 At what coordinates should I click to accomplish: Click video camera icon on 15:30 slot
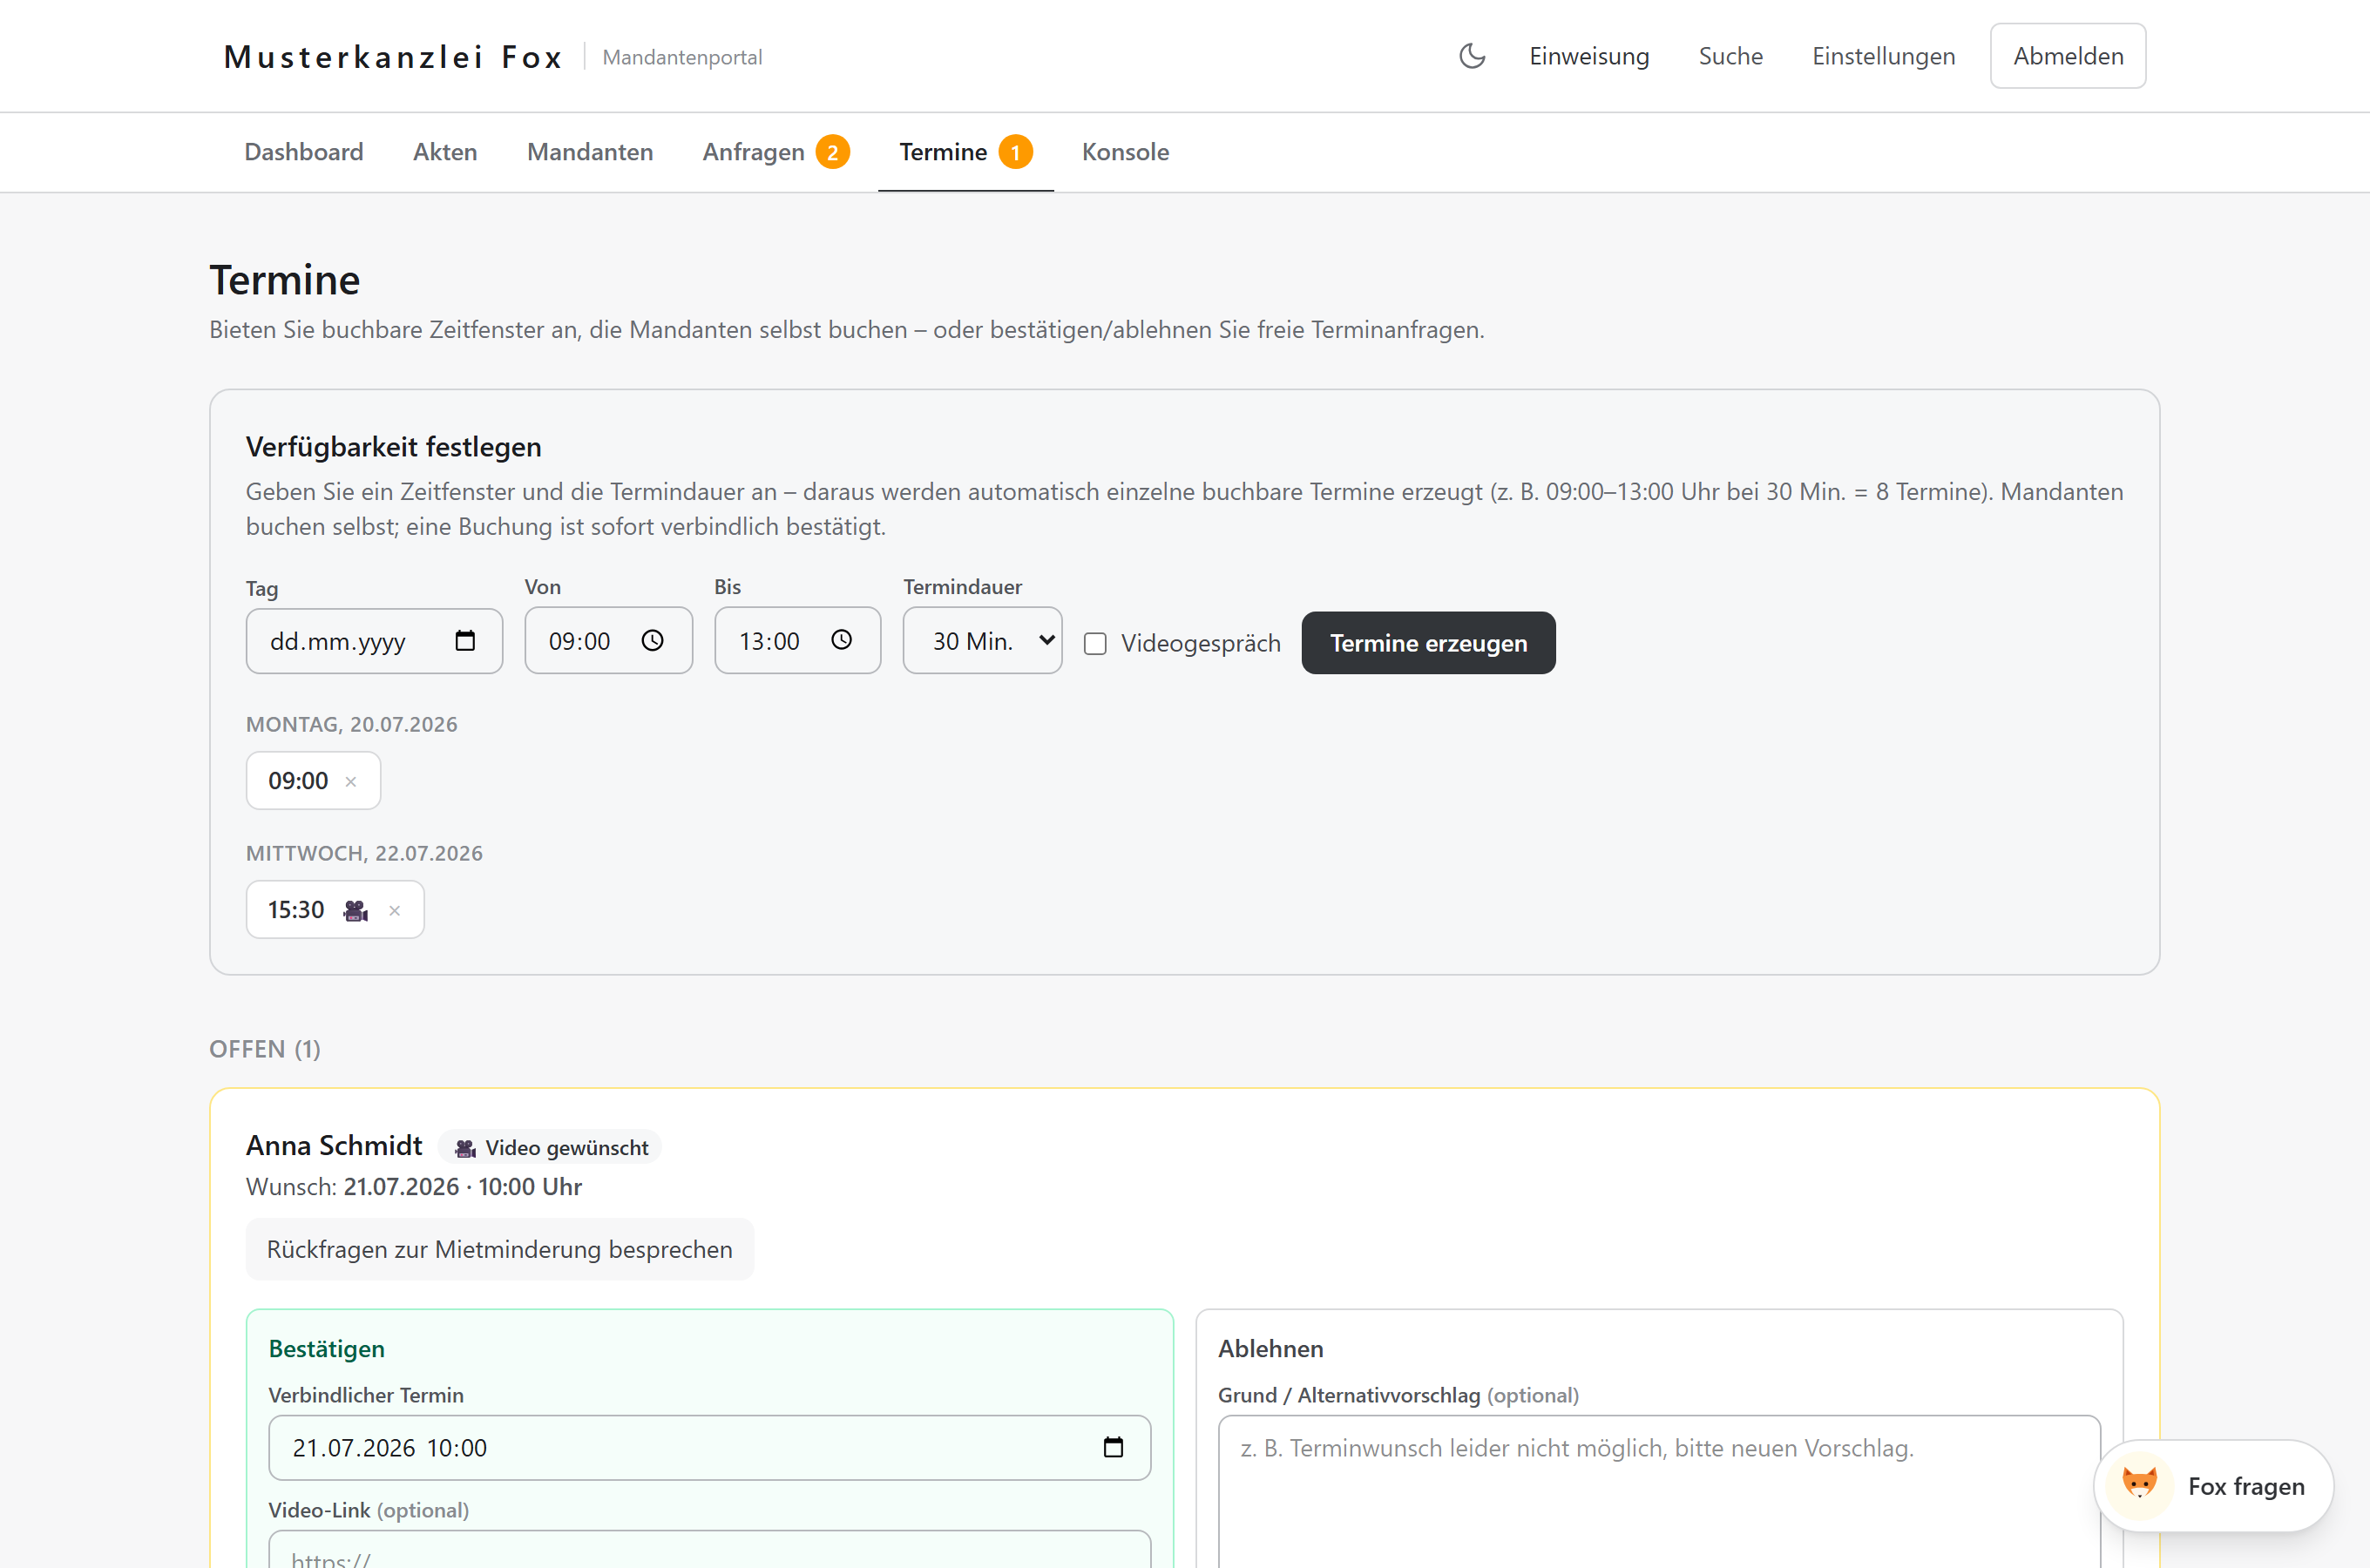356,911
